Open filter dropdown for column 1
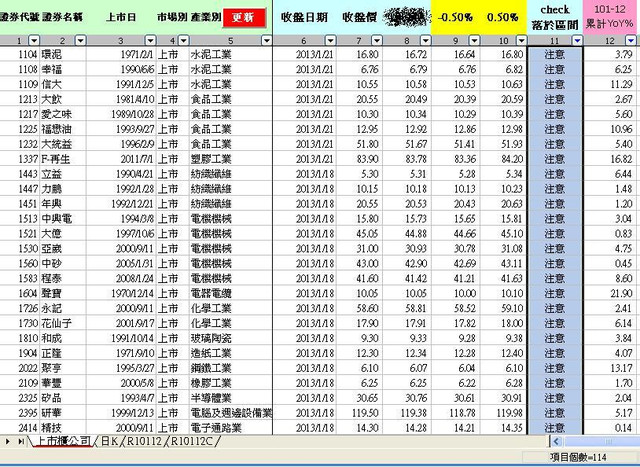Image resolution: width=640 pixels, height=467 pixels. click(34, 40)
